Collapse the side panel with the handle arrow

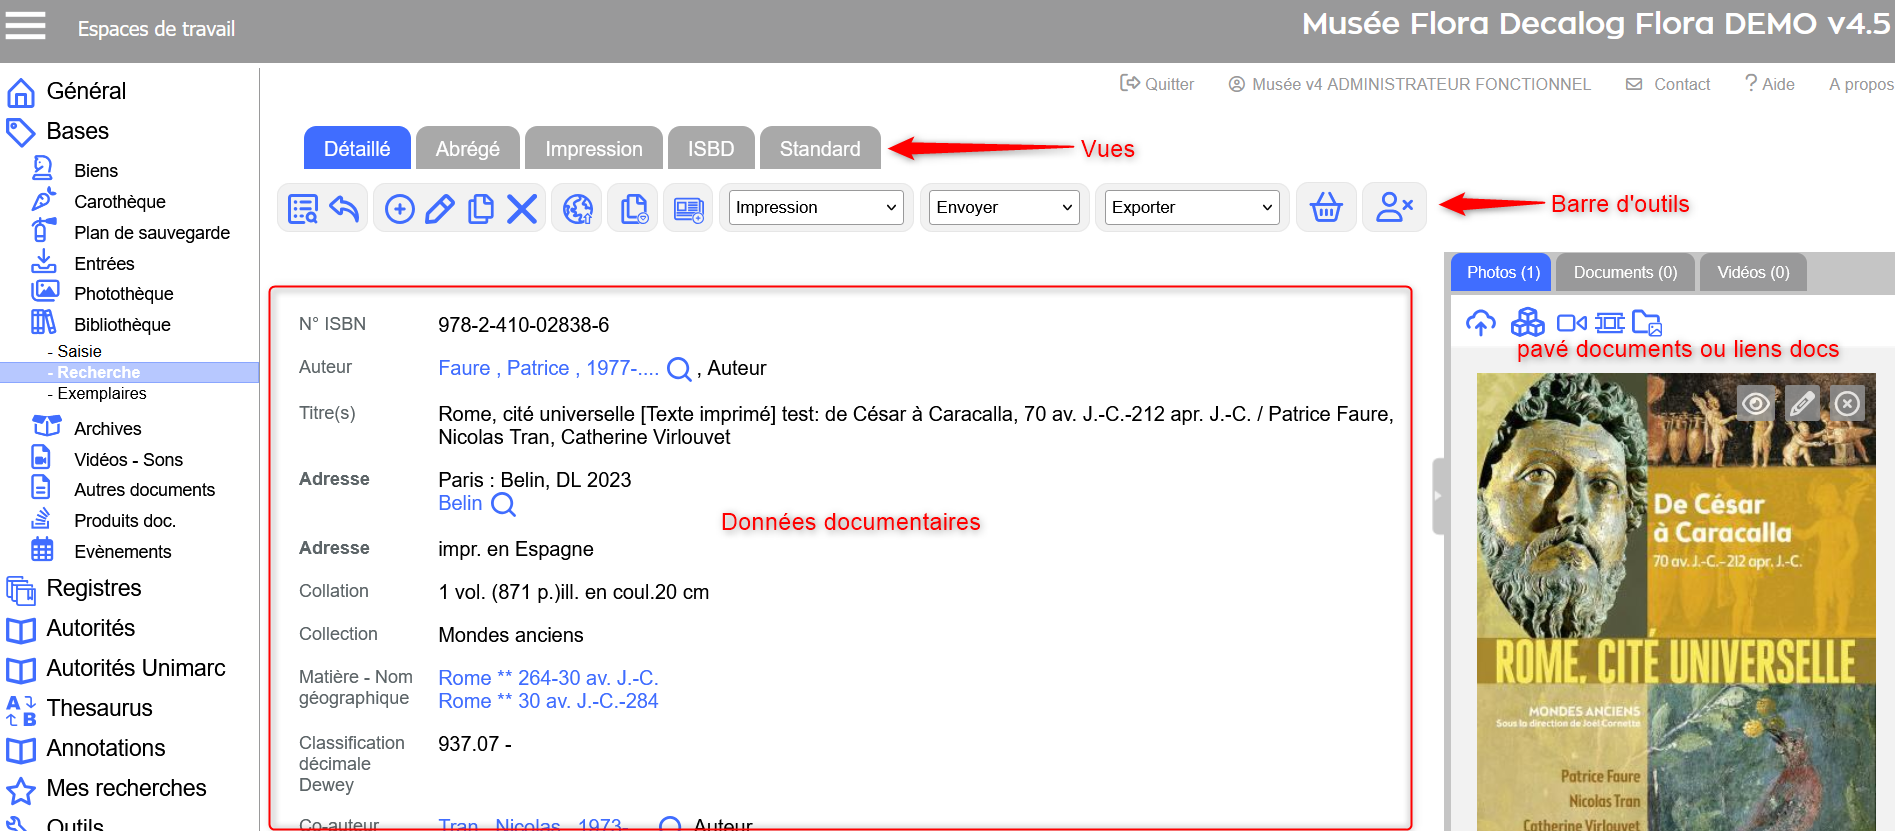[1439, 496]
